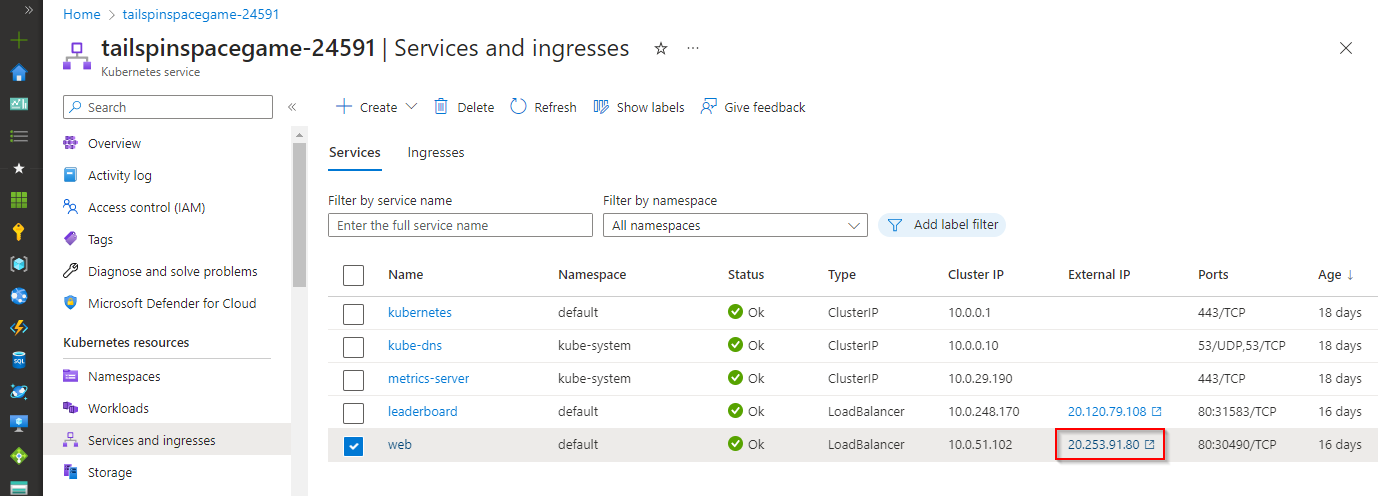The width and height of the screenshot is (1378, 496).
Task: Expand the Filter by namespace dropdown
Action: tap(735, 226)
